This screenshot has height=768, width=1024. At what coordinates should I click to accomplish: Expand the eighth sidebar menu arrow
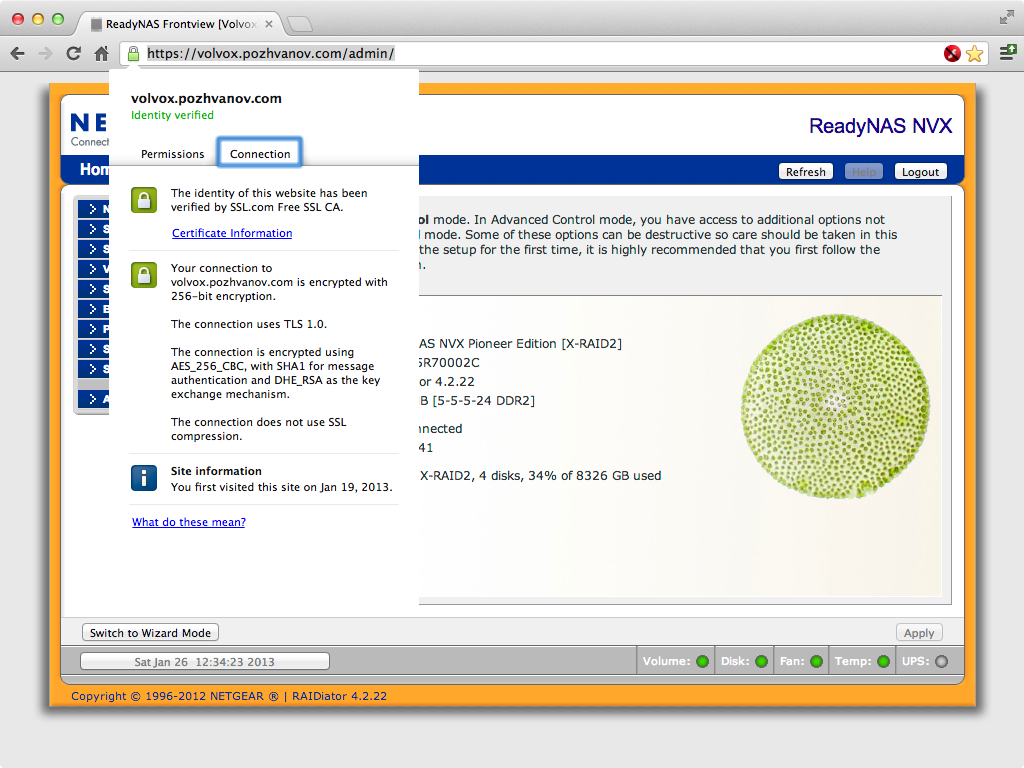[x=93, y=349]
